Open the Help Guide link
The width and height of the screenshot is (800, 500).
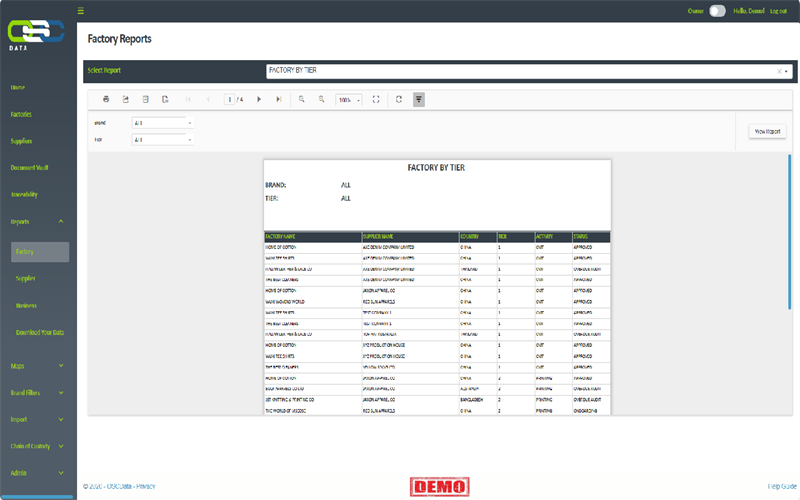click(783, 486)
